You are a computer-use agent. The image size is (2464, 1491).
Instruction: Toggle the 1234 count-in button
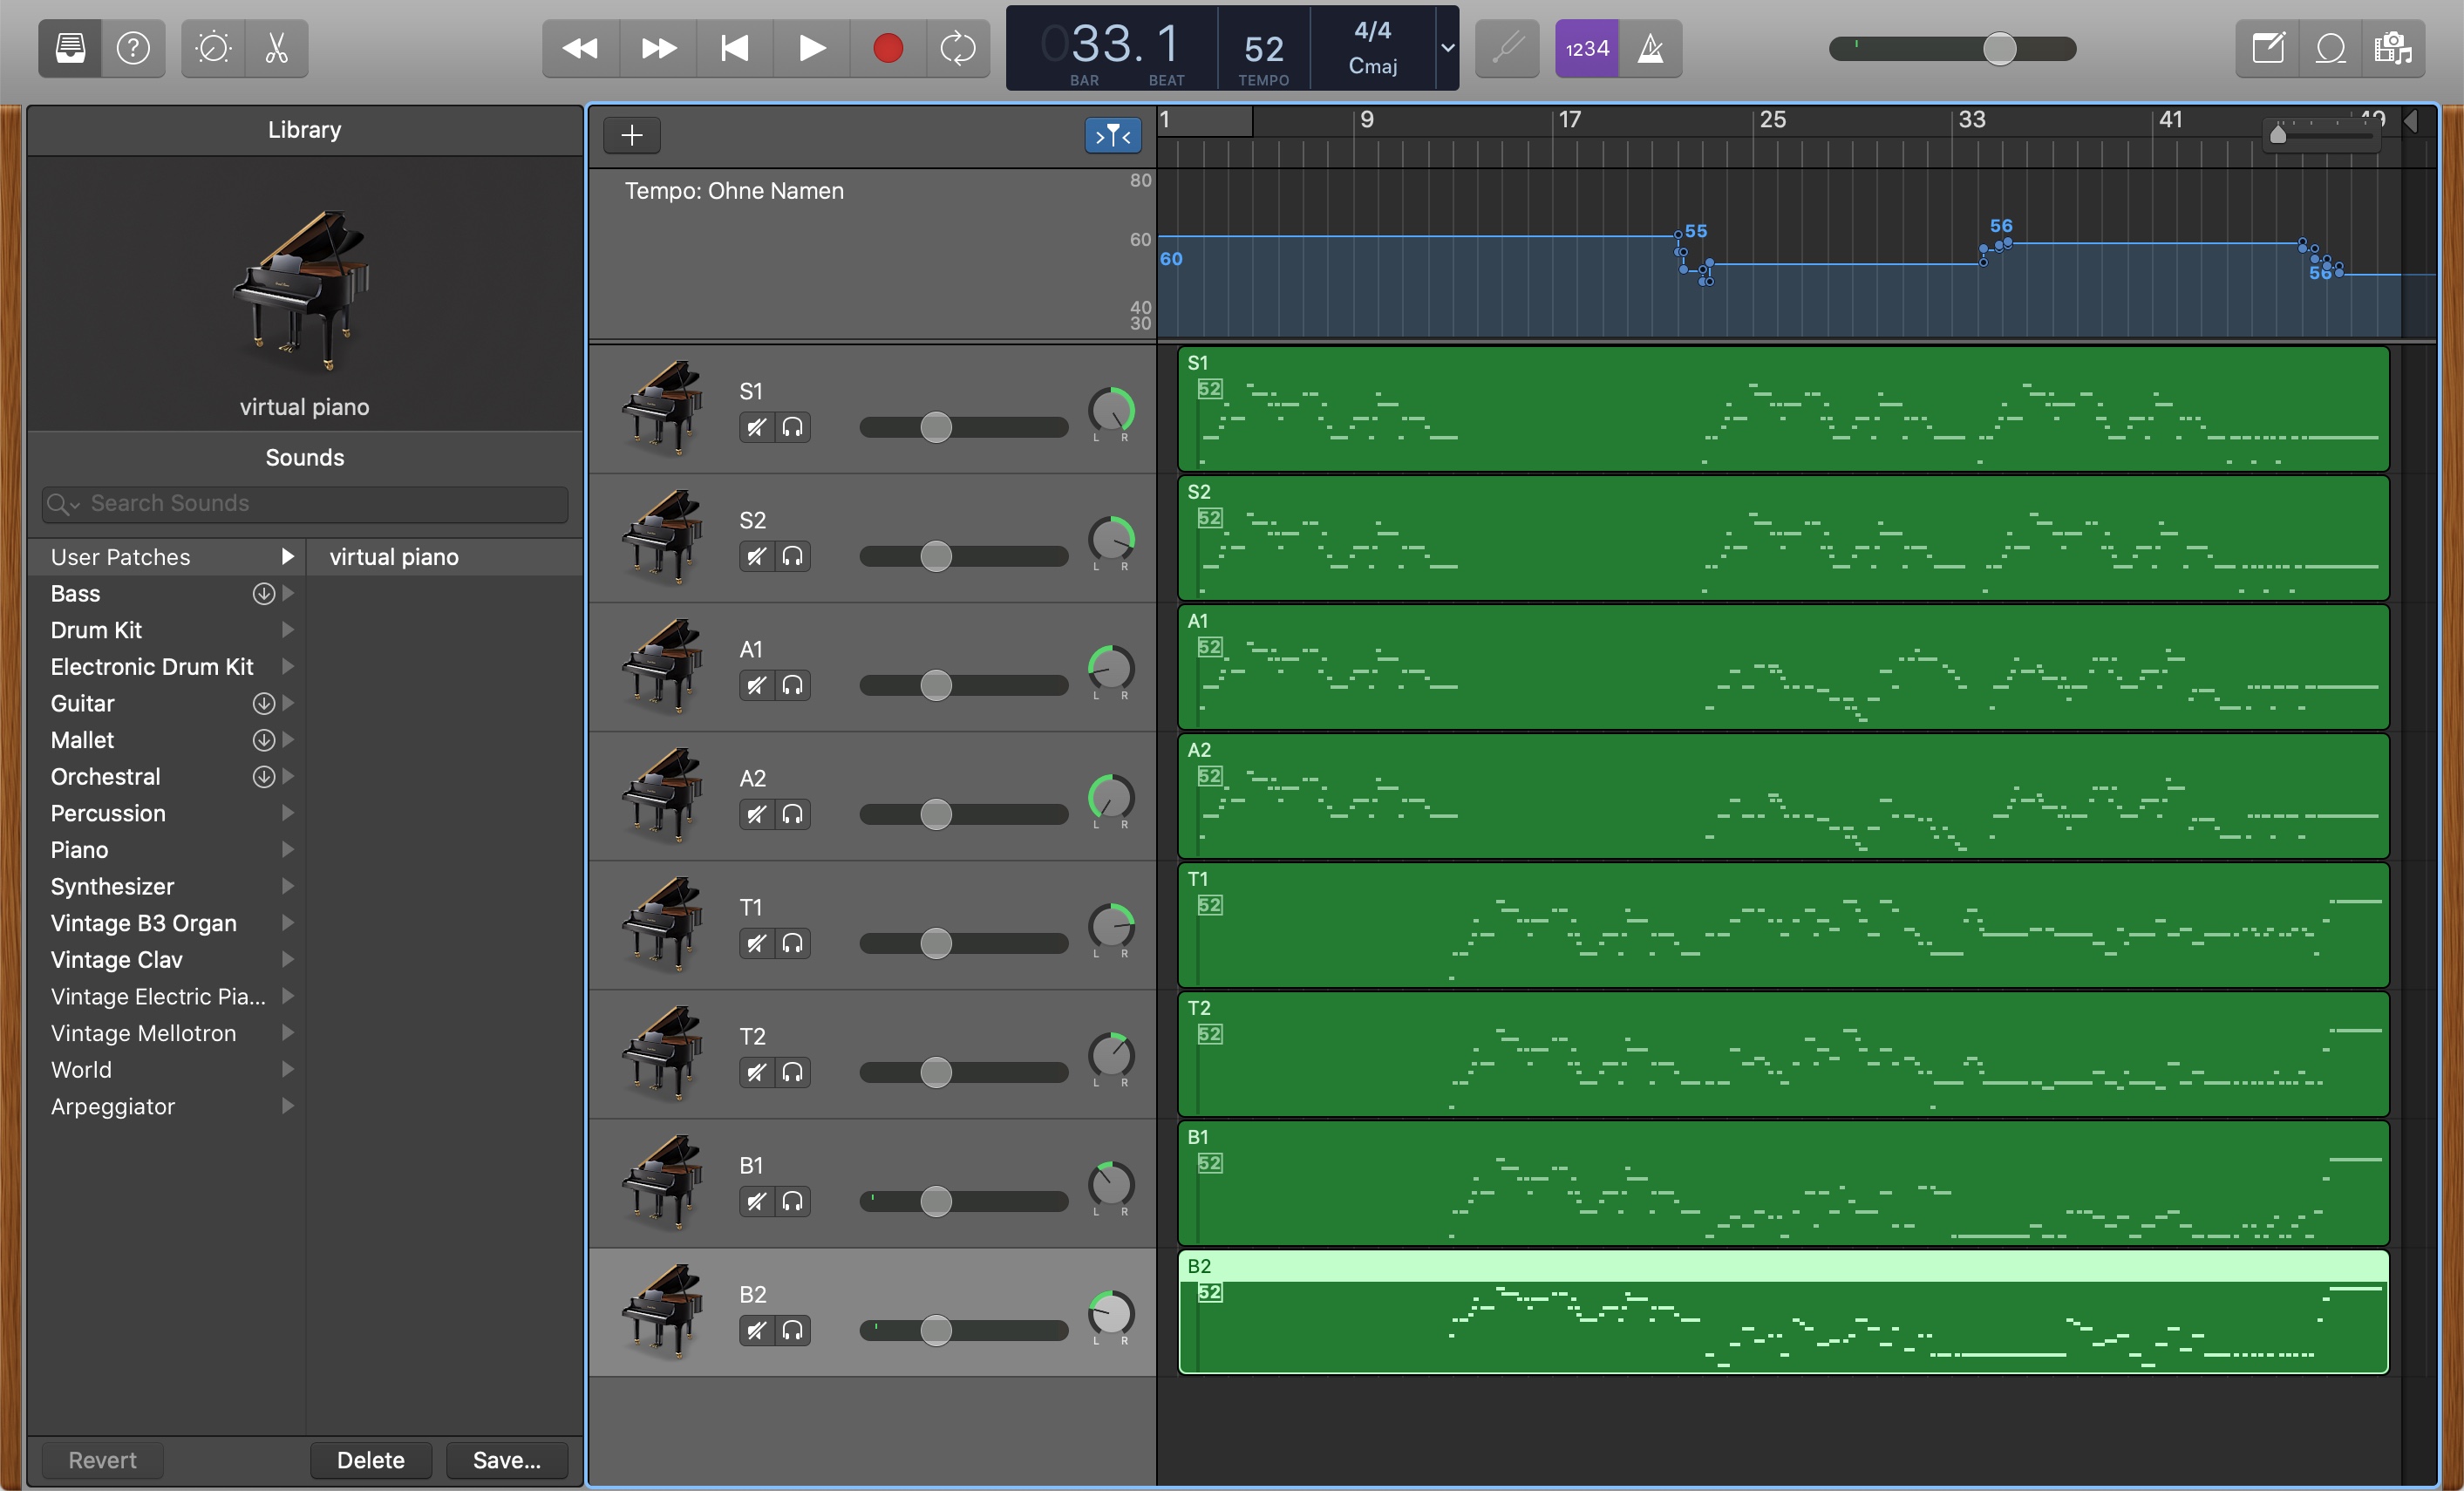[1587, 48]
